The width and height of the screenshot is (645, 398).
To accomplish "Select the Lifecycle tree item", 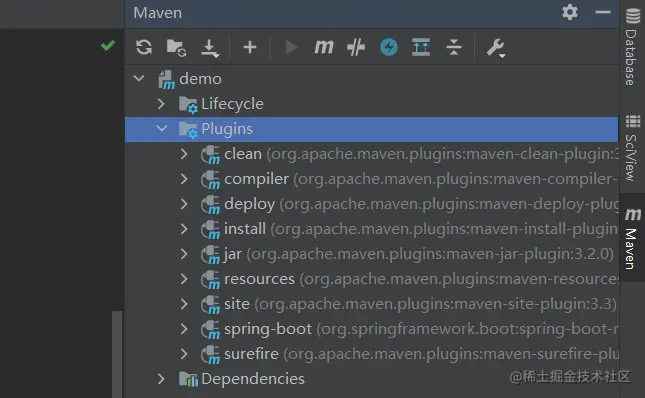I will pyautogui.click(x=371, y=104).
